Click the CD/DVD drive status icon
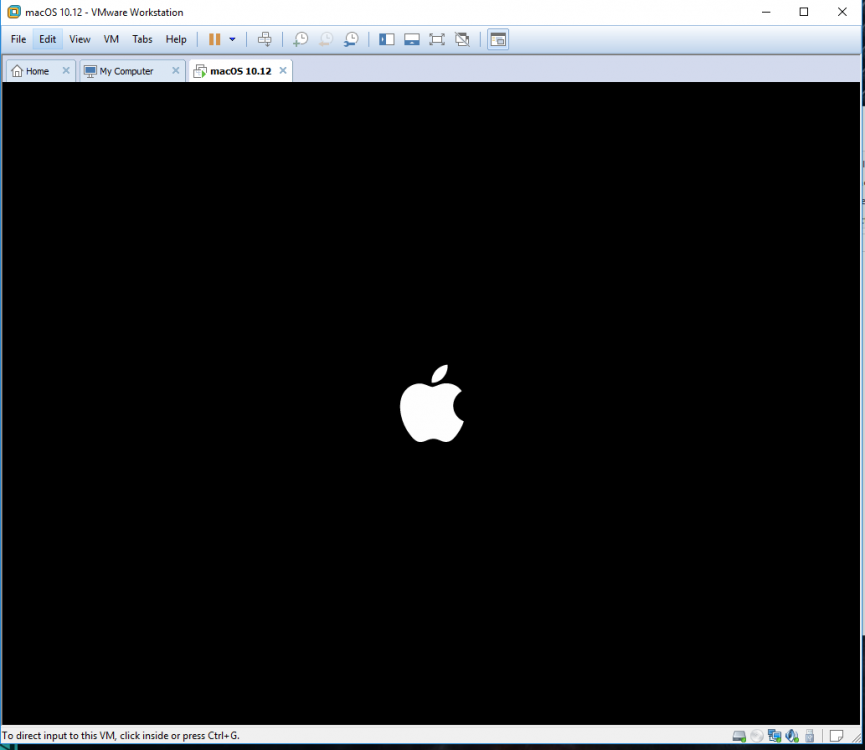Image resolution: width=865 pixels, height=750 pixels. pyautogui.click(x=757, y=736)
